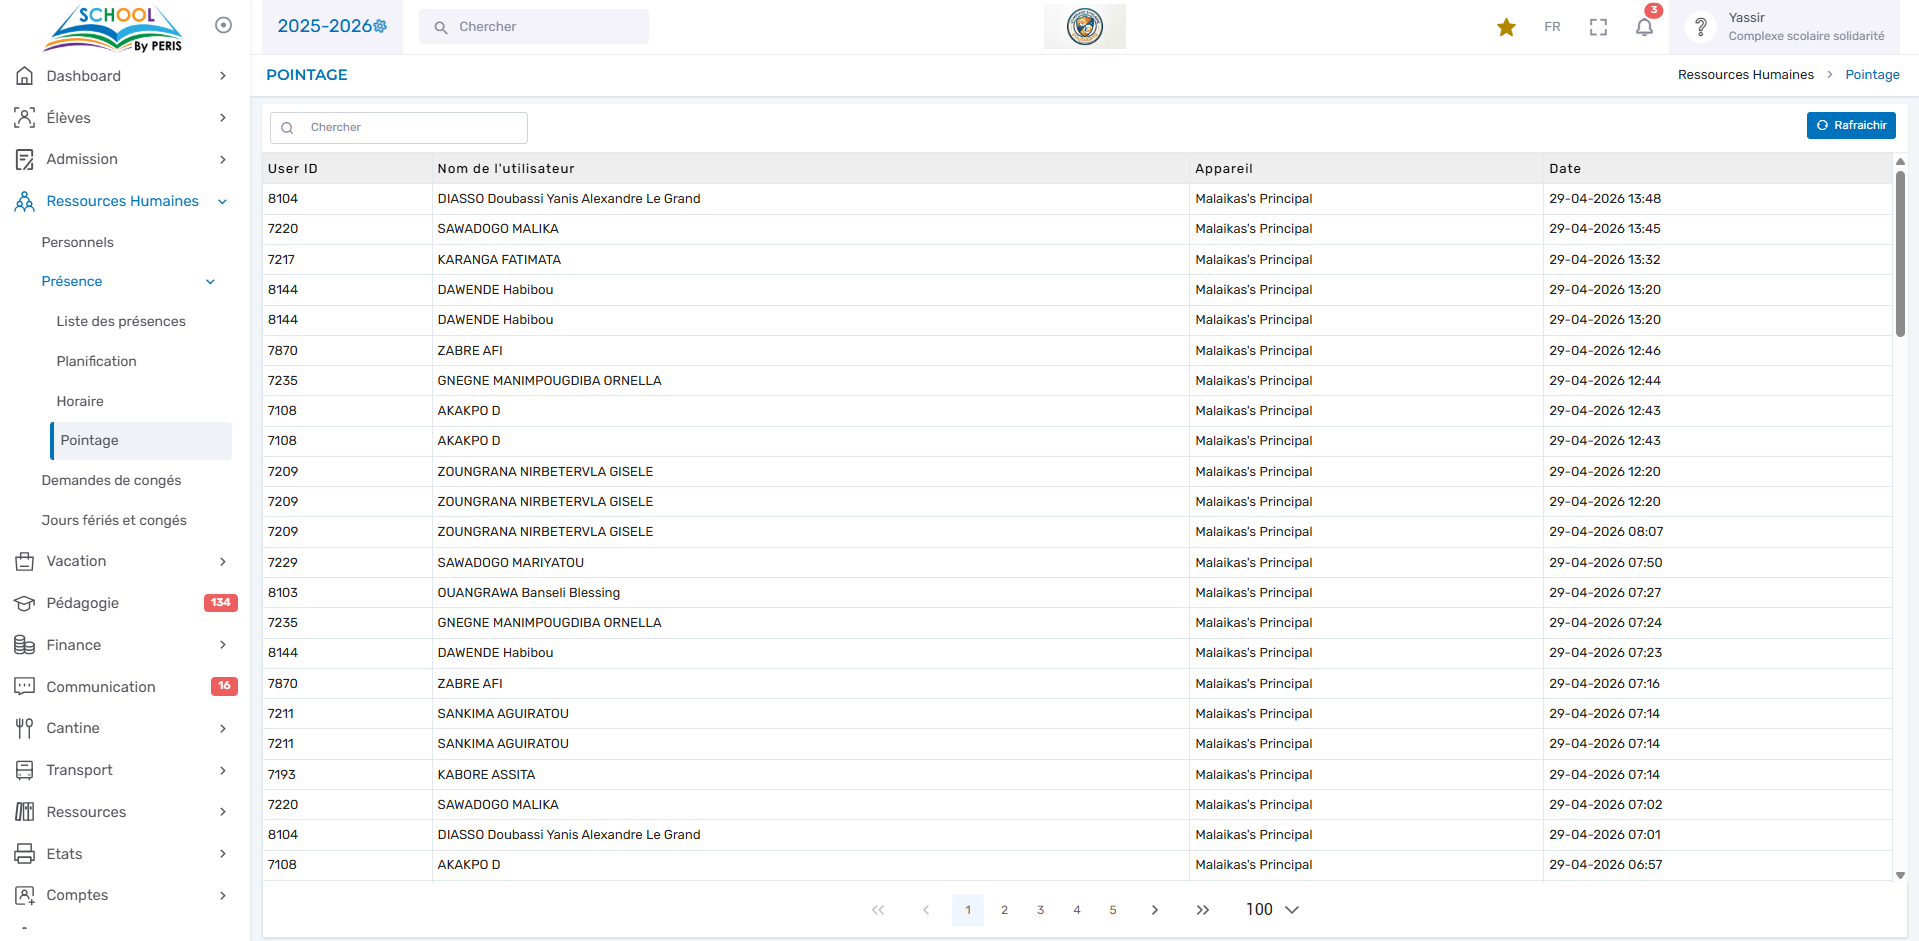Open the 2025-2026 school year selector
This screenshot has width=1919, height=941.
(x=332, y=26)
